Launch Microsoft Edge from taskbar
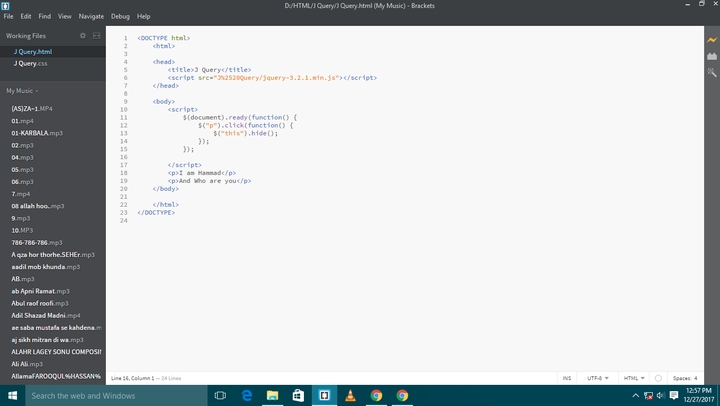The image size is (720, 406). coord(247,395)
